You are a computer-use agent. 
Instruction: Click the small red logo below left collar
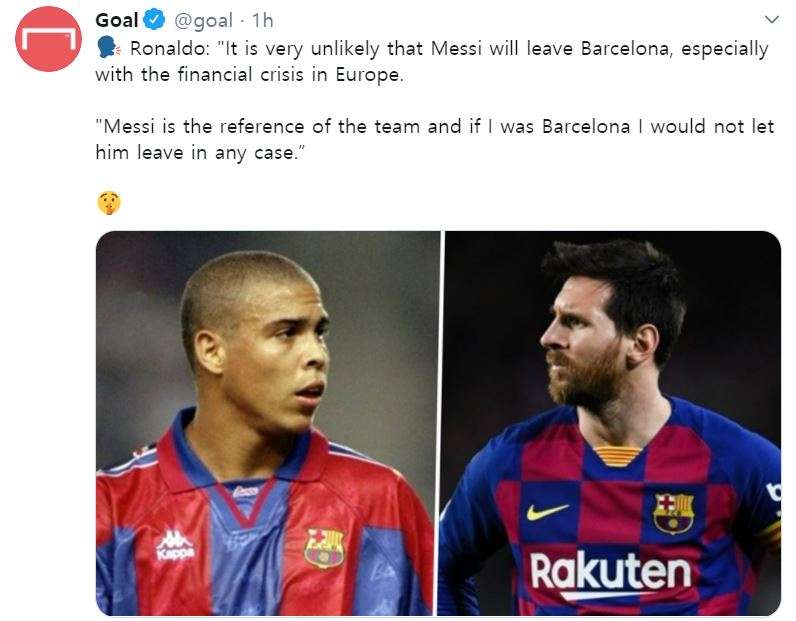point(245,490)
